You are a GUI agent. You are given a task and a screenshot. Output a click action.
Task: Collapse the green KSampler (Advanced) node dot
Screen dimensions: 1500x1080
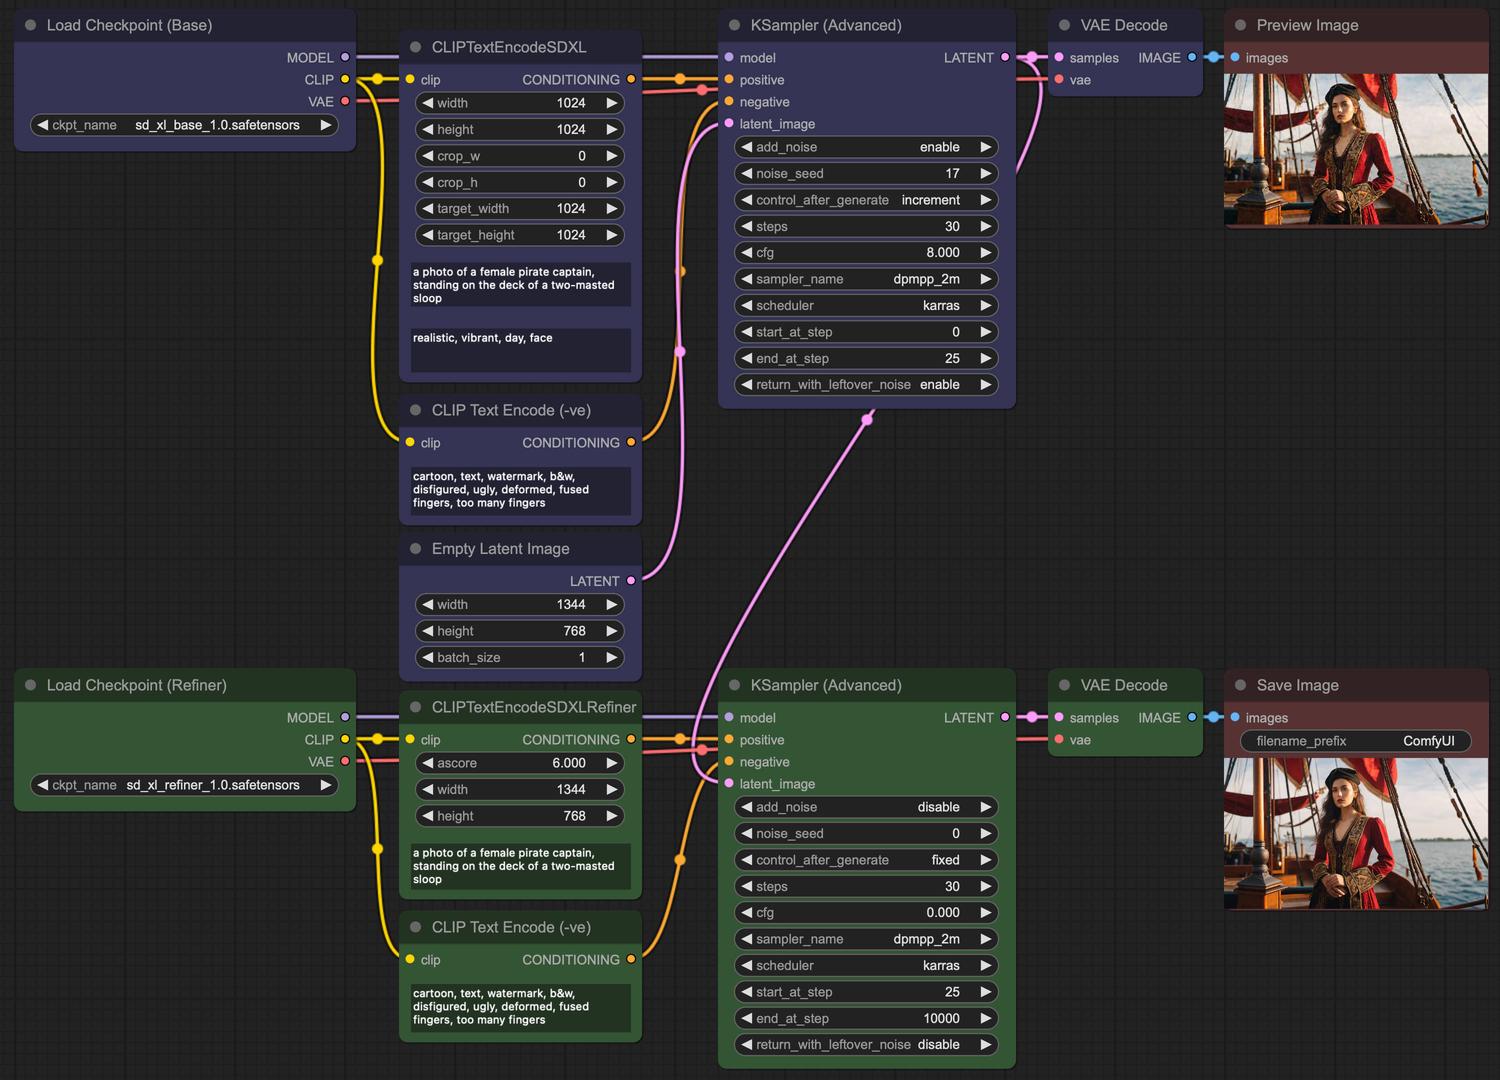[734, 685]
